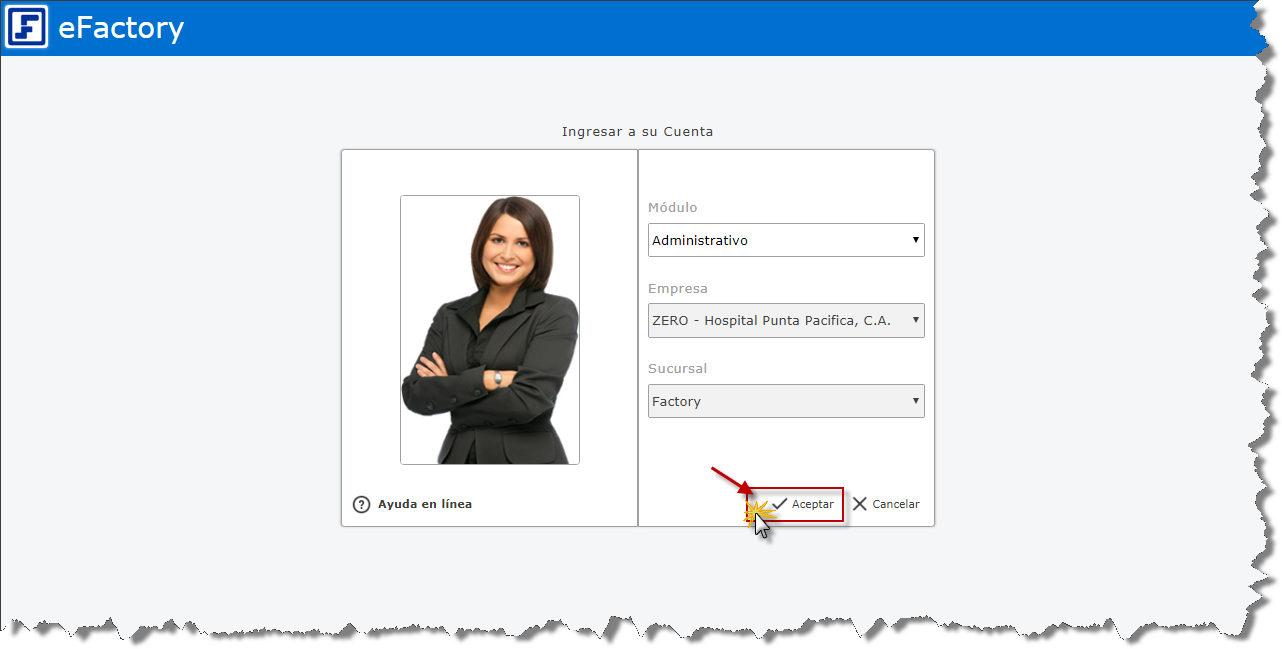Screen dimensions: 1282x649
Task: Click the eFactory logo icon
Action: click(26, 27)
